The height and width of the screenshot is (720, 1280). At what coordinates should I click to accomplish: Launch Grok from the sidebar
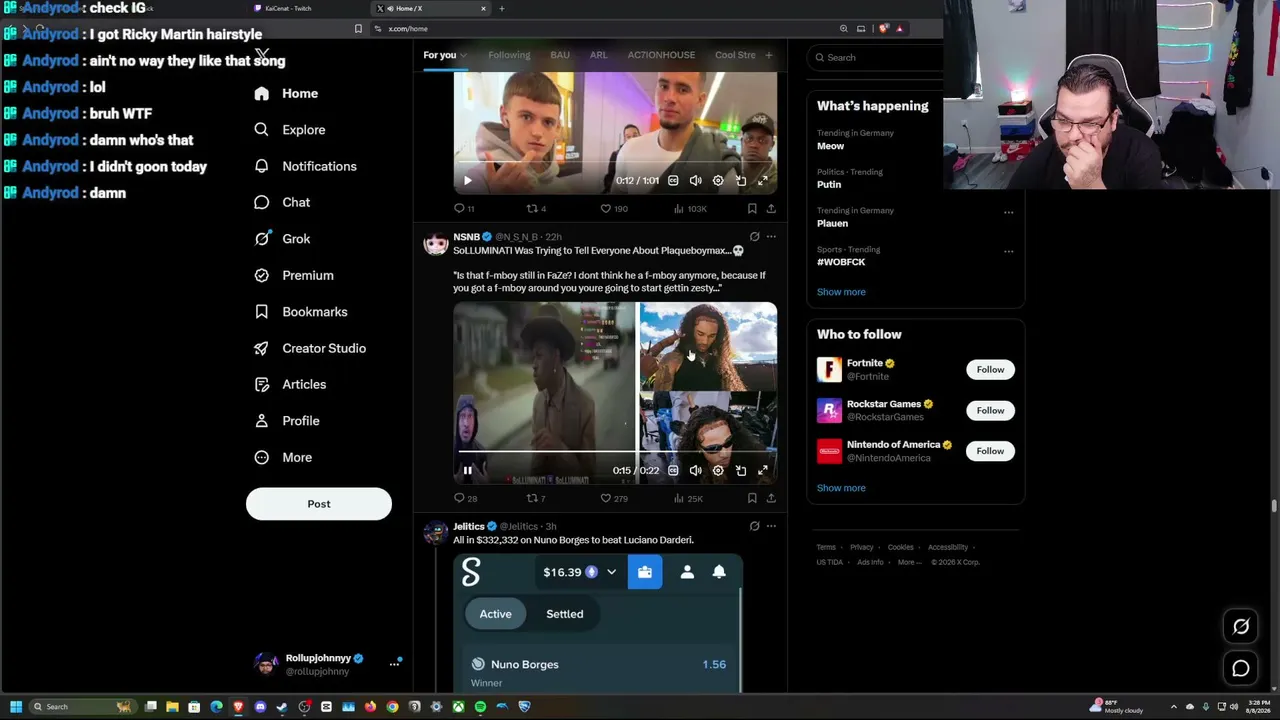click(282, 239)
